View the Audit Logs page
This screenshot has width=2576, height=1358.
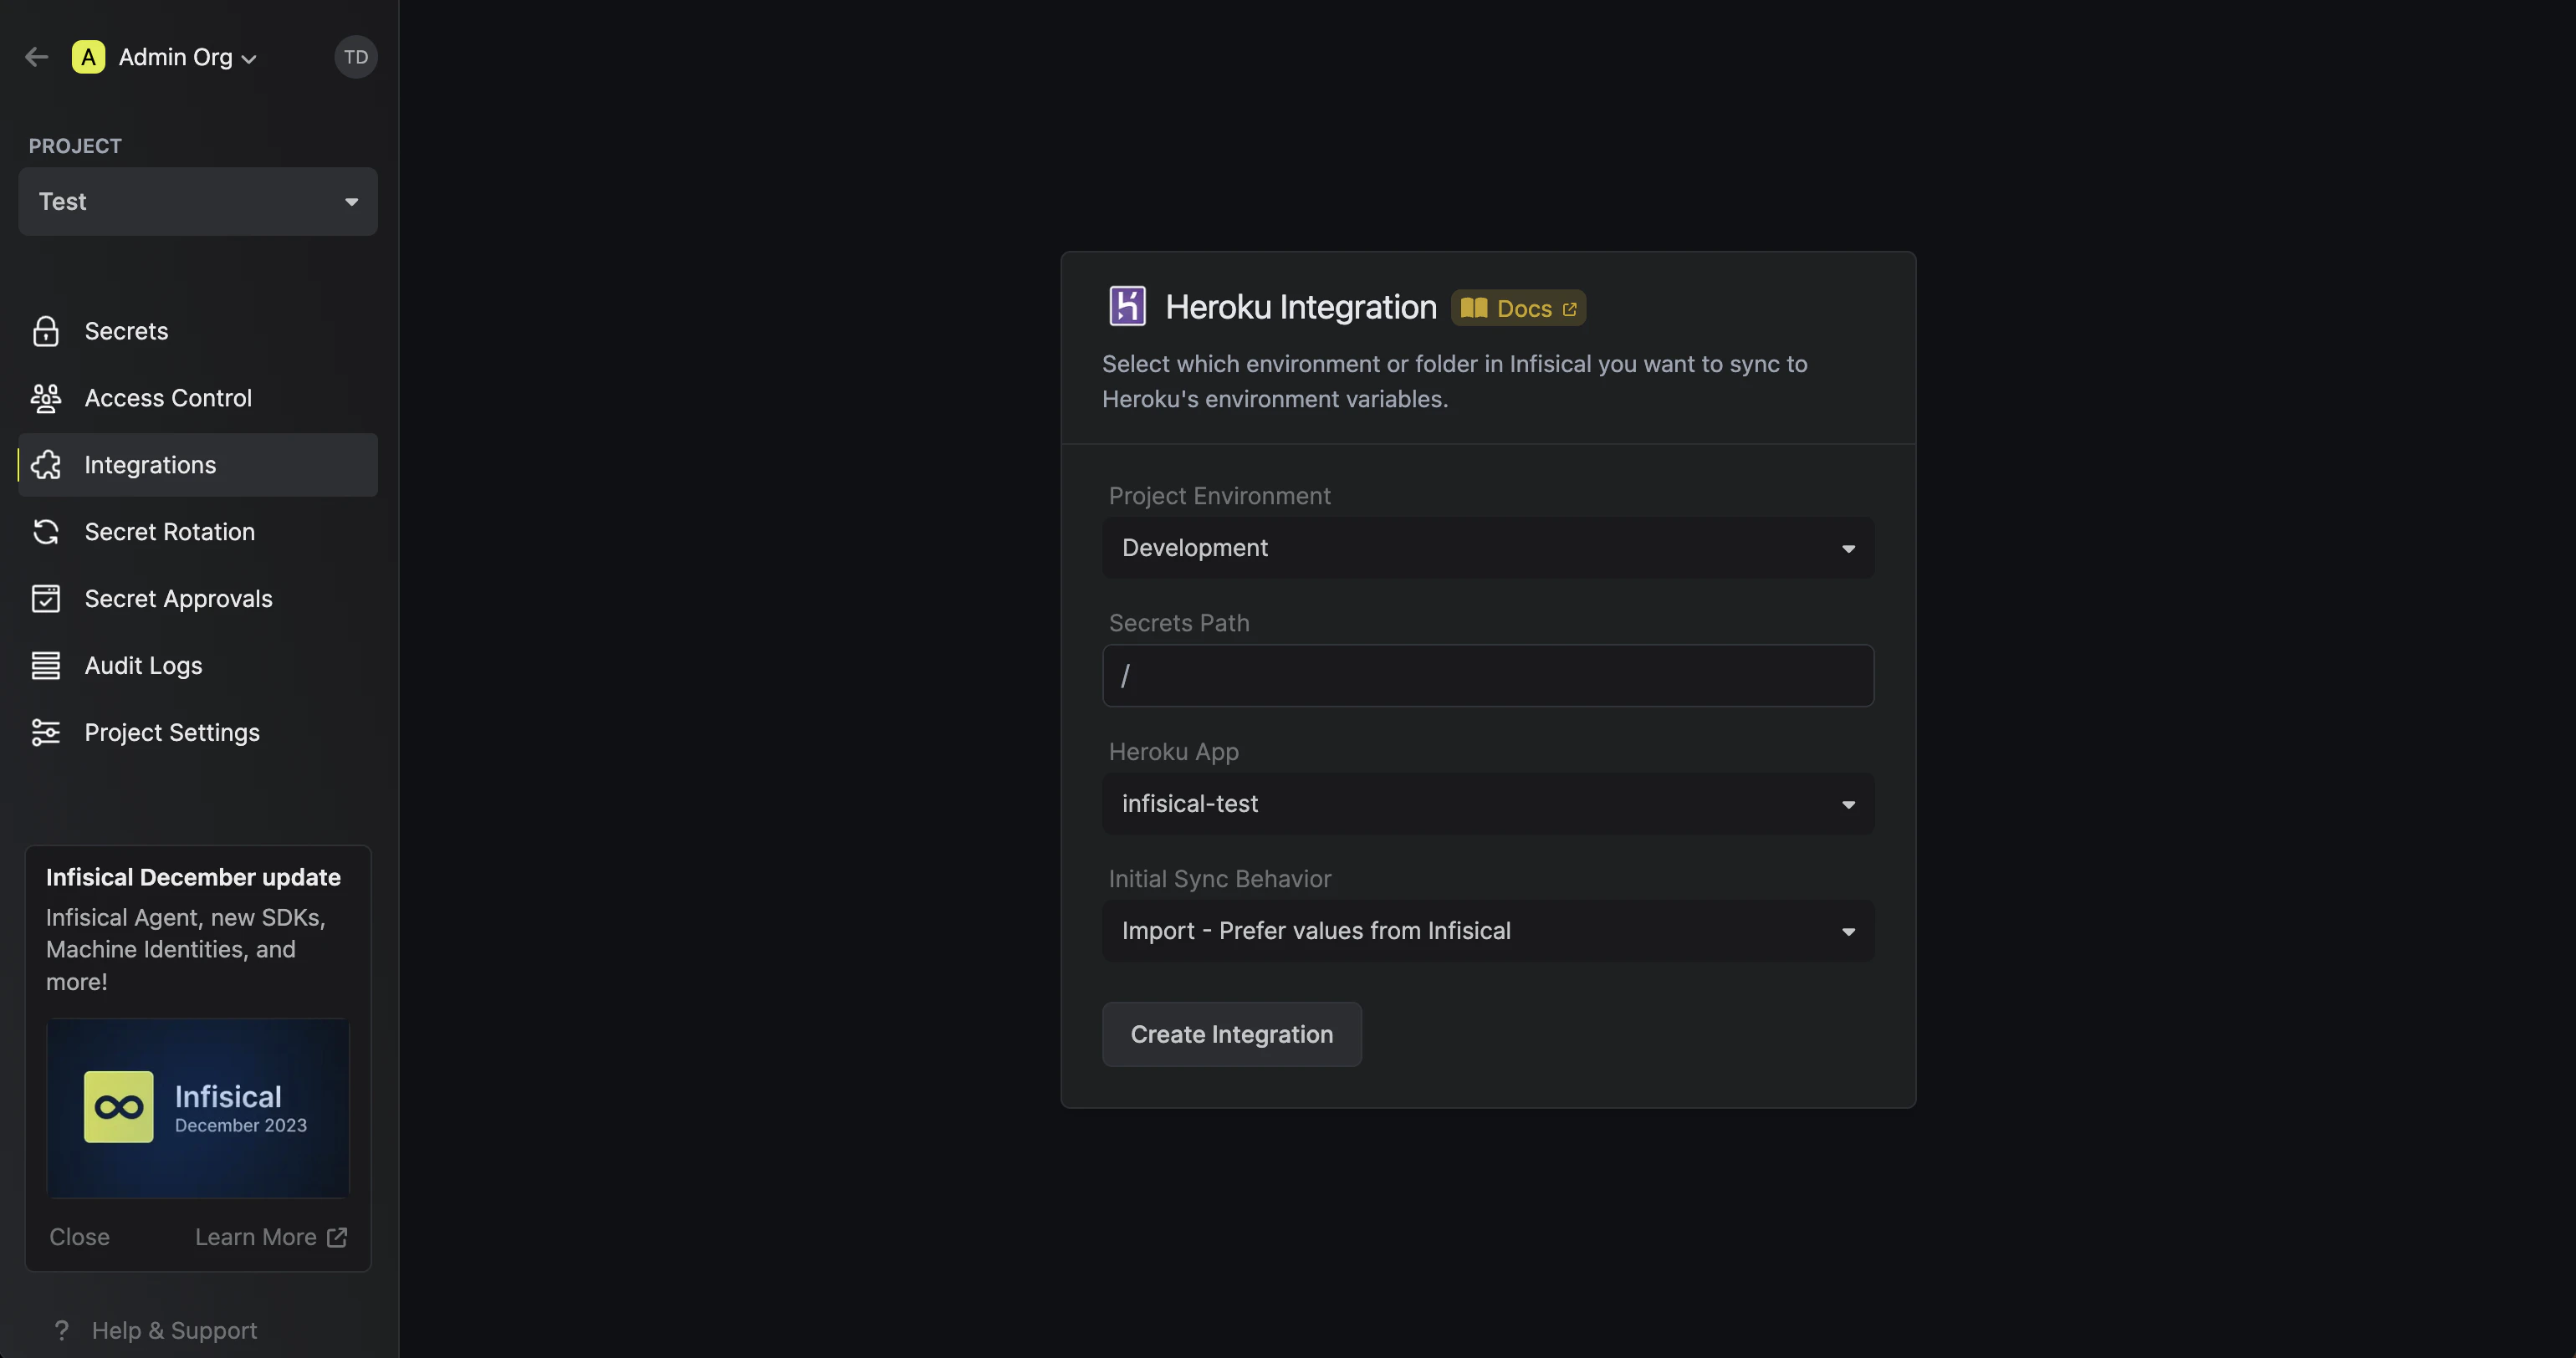coord(198,666)
